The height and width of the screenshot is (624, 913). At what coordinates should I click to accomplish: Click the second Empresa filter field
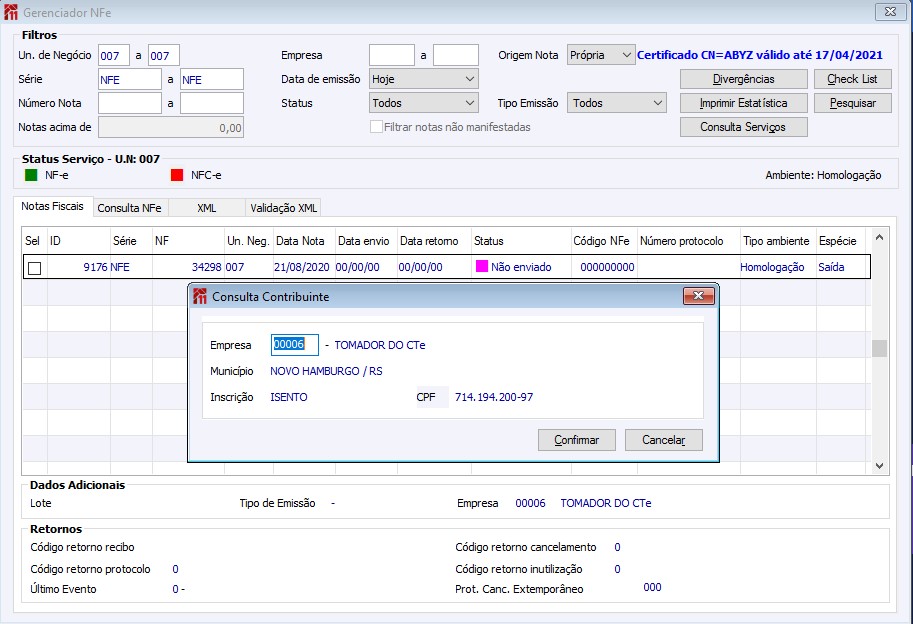point(456,55)
